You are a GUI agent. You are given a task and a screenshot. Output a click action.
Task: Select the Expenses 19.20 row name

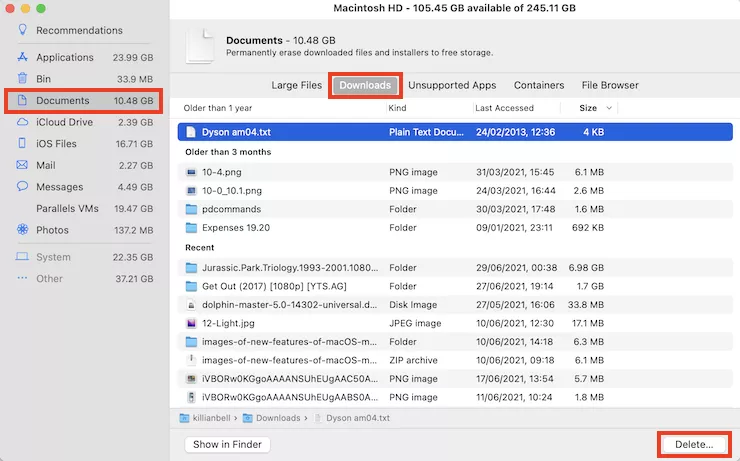(236, 228)
